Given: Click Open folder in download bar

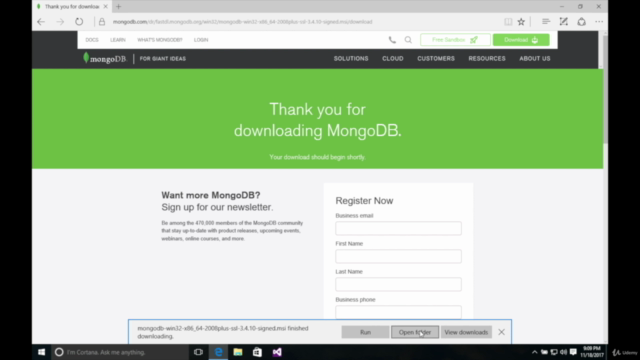Looking at the screenshot, I should (415, 332).
